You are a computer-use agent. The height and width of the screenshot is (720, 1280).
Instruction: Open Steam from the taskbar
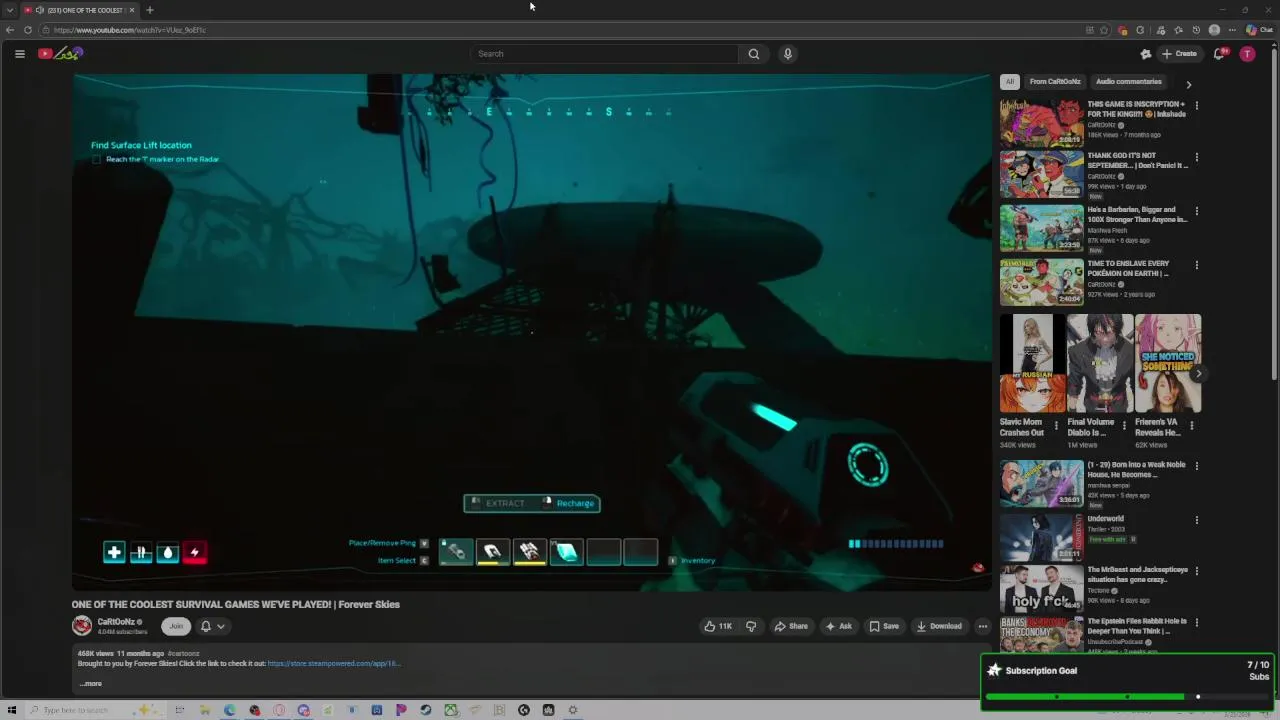pos(426,710)
